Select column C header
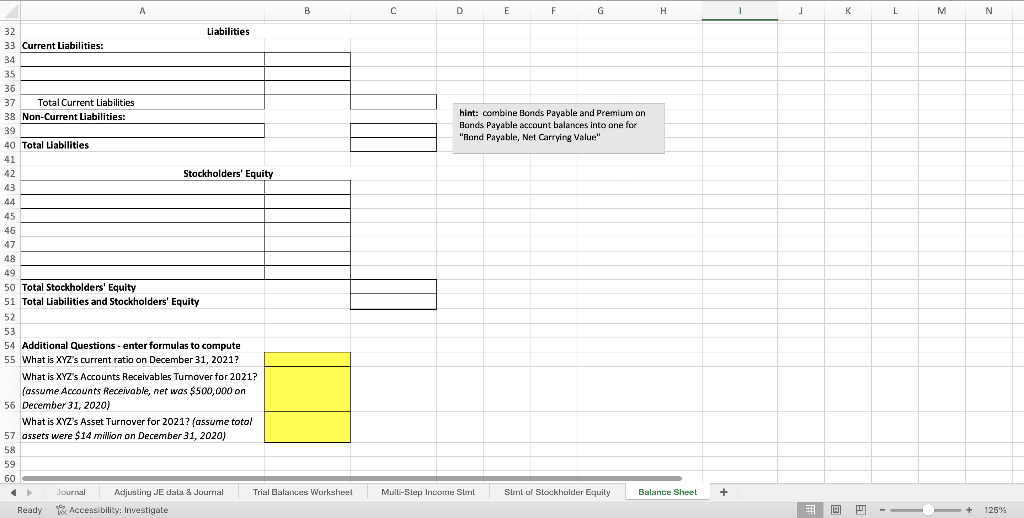1024x518 pixels. [393, 10]
